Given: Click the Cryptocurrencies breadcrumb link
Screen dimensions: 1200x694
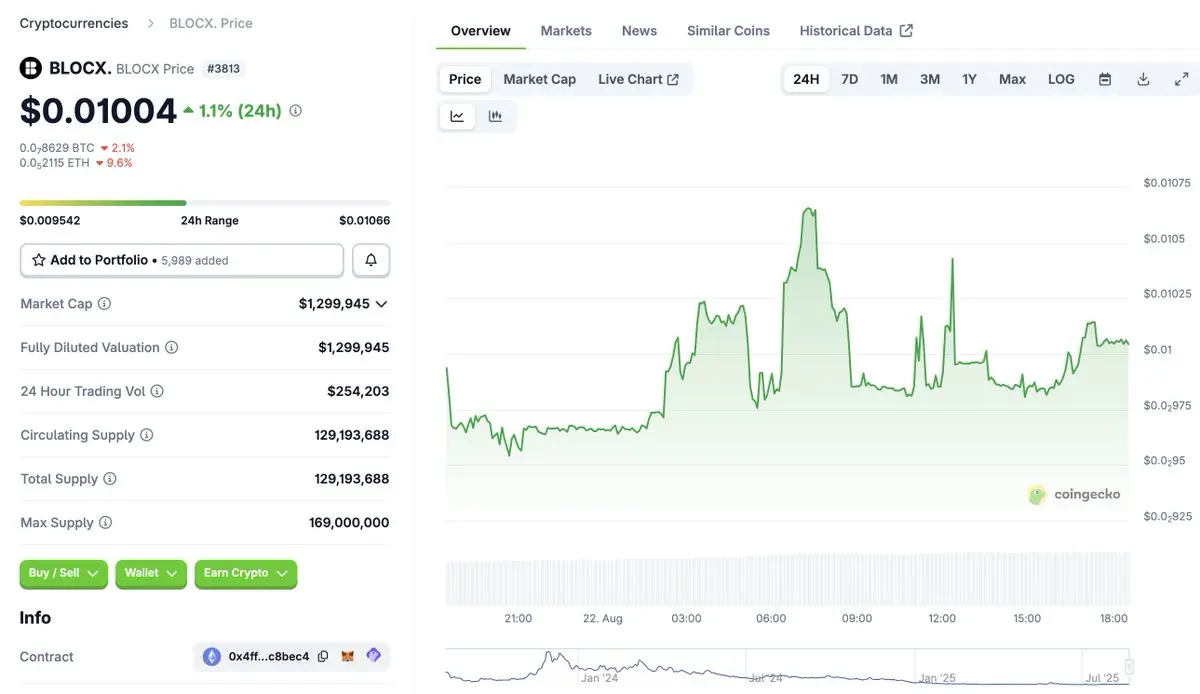Looking at the screenshot, I should [74, 23].
